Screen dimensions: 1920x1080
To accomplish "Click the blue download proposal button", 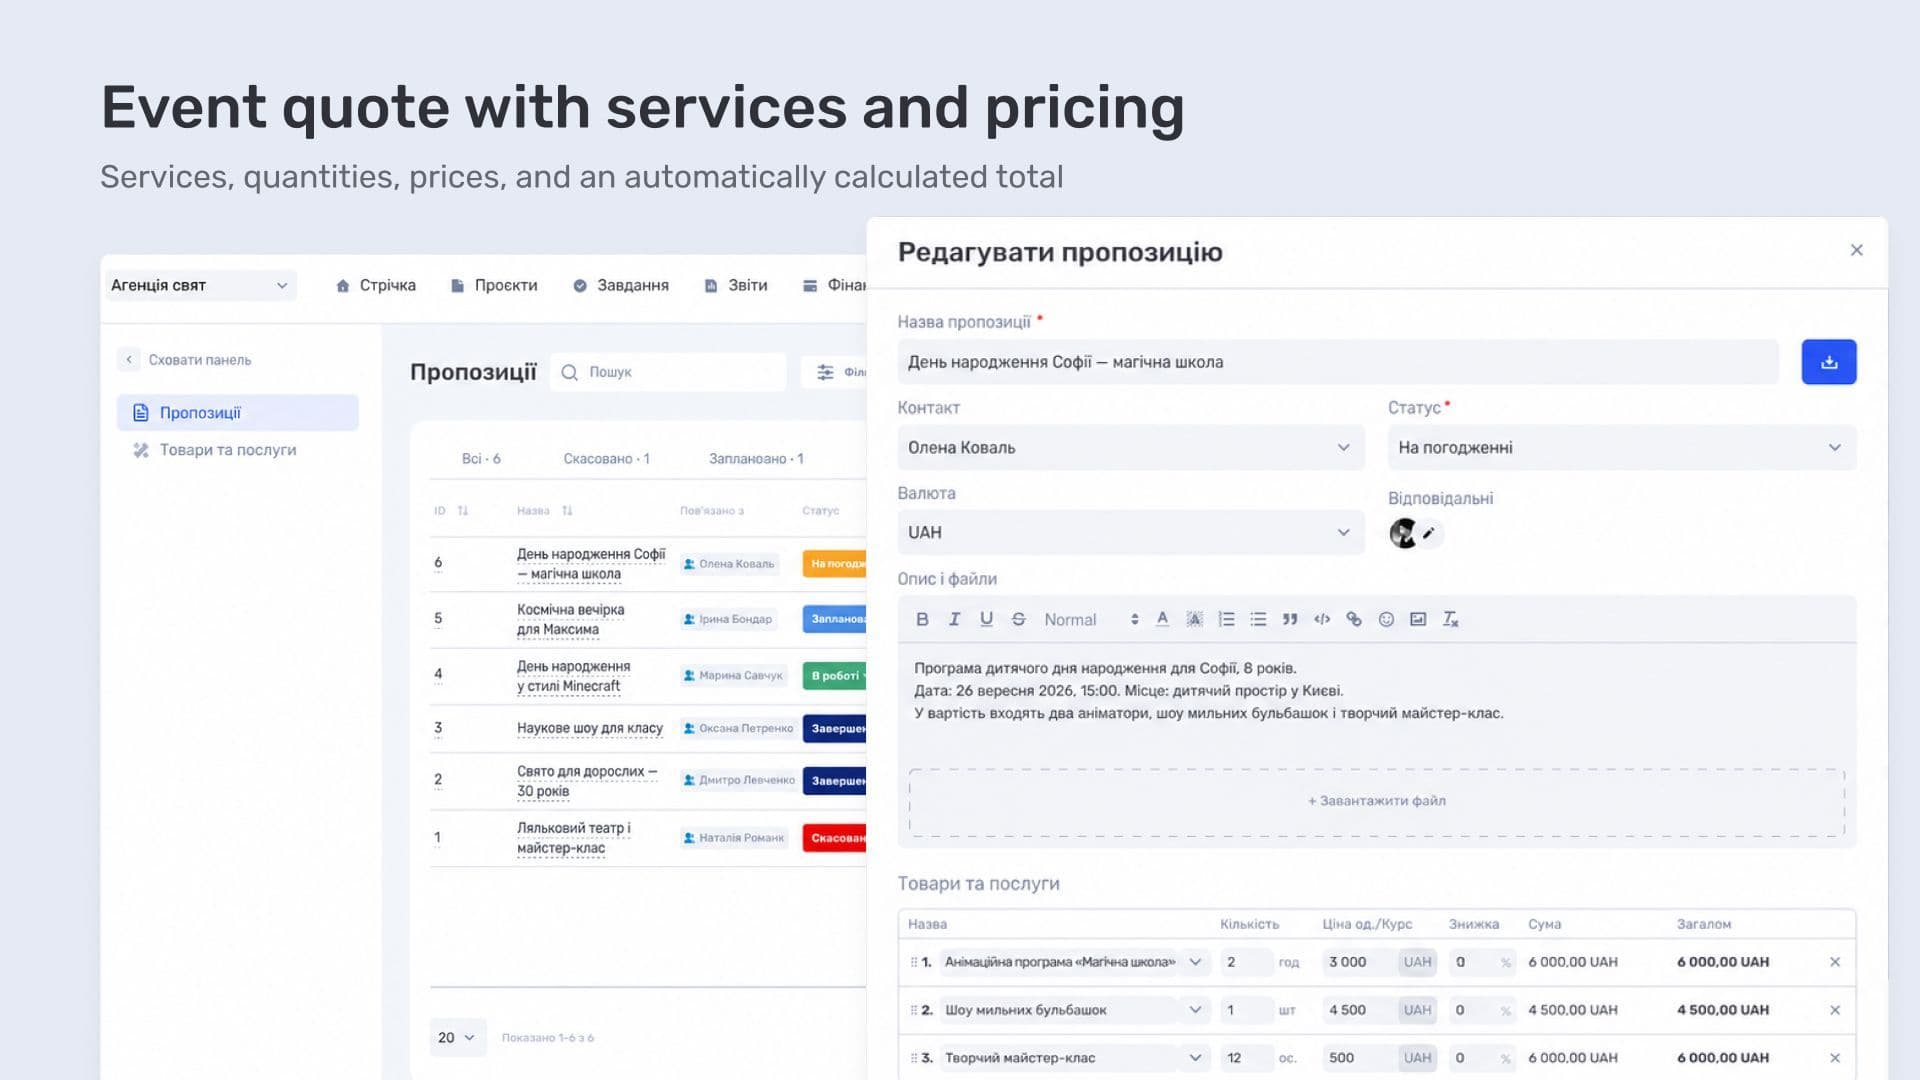I will coord(1829,362).
